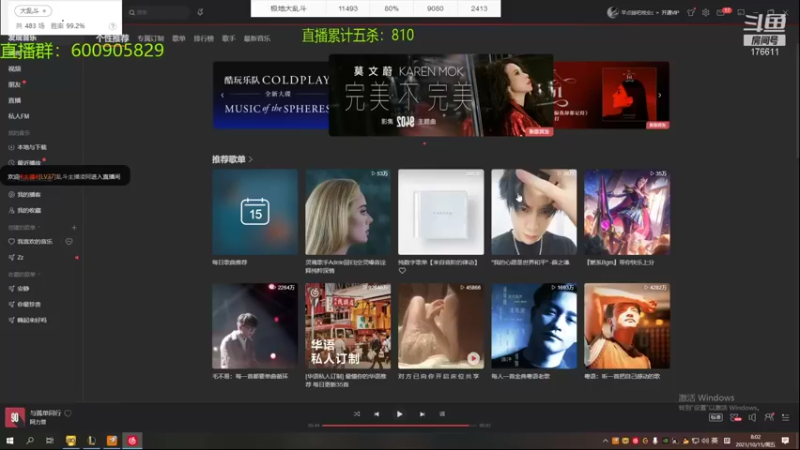Open the Karen Mok banner
800x450 pixels.
click(x=441, y=95)
